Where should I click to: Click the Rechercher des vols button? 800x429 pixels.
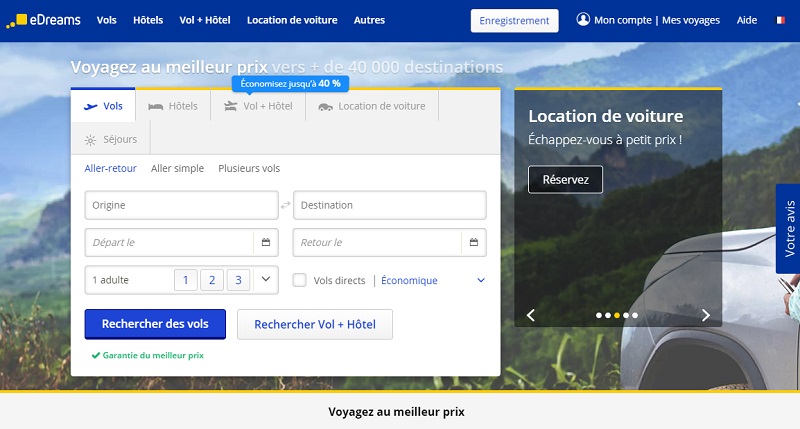pos(155,324)
